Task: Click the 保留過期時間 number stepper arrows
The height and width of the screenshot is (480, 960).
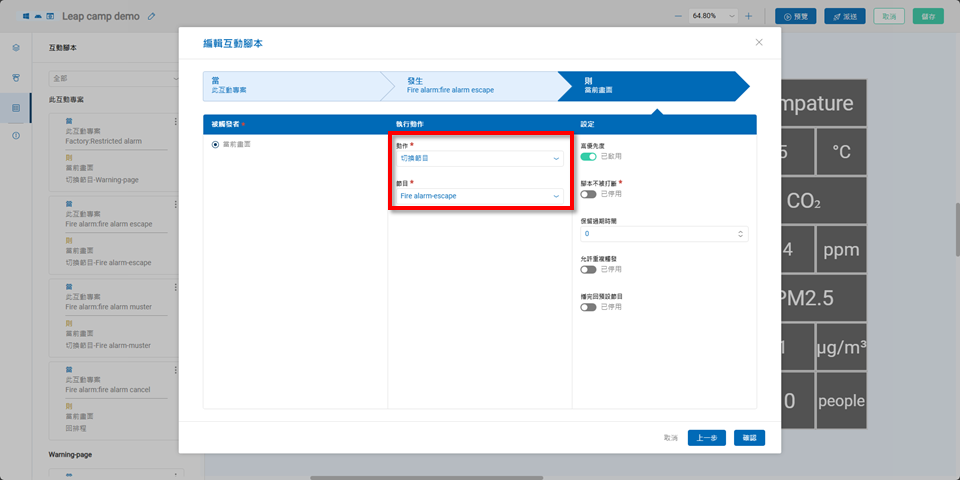Action: pyautogui.click(x=740, y=233)
